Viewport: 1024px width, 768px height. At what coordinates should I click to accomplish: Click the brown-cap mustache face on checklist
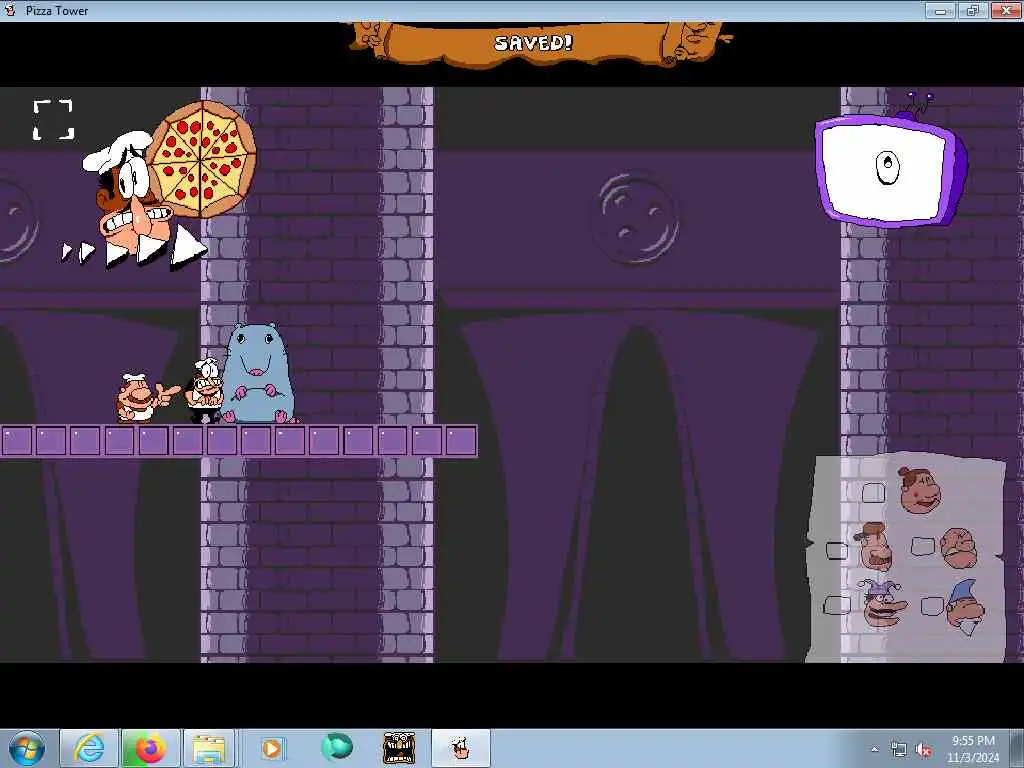873,547
